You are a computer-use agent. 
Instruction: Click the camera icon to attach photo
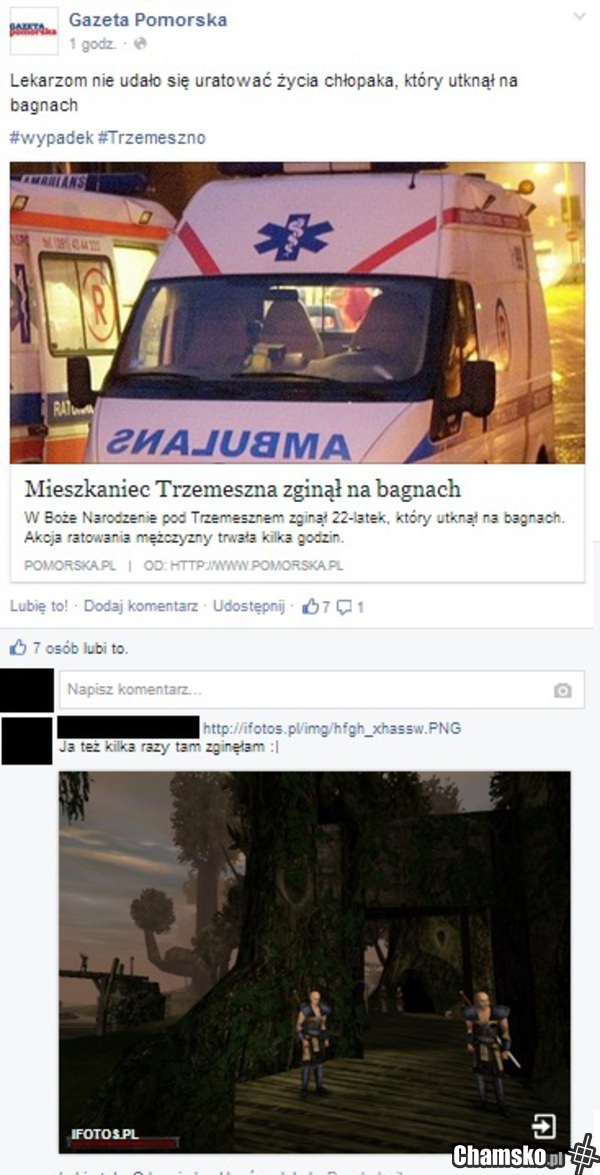(x=563, y=690)
